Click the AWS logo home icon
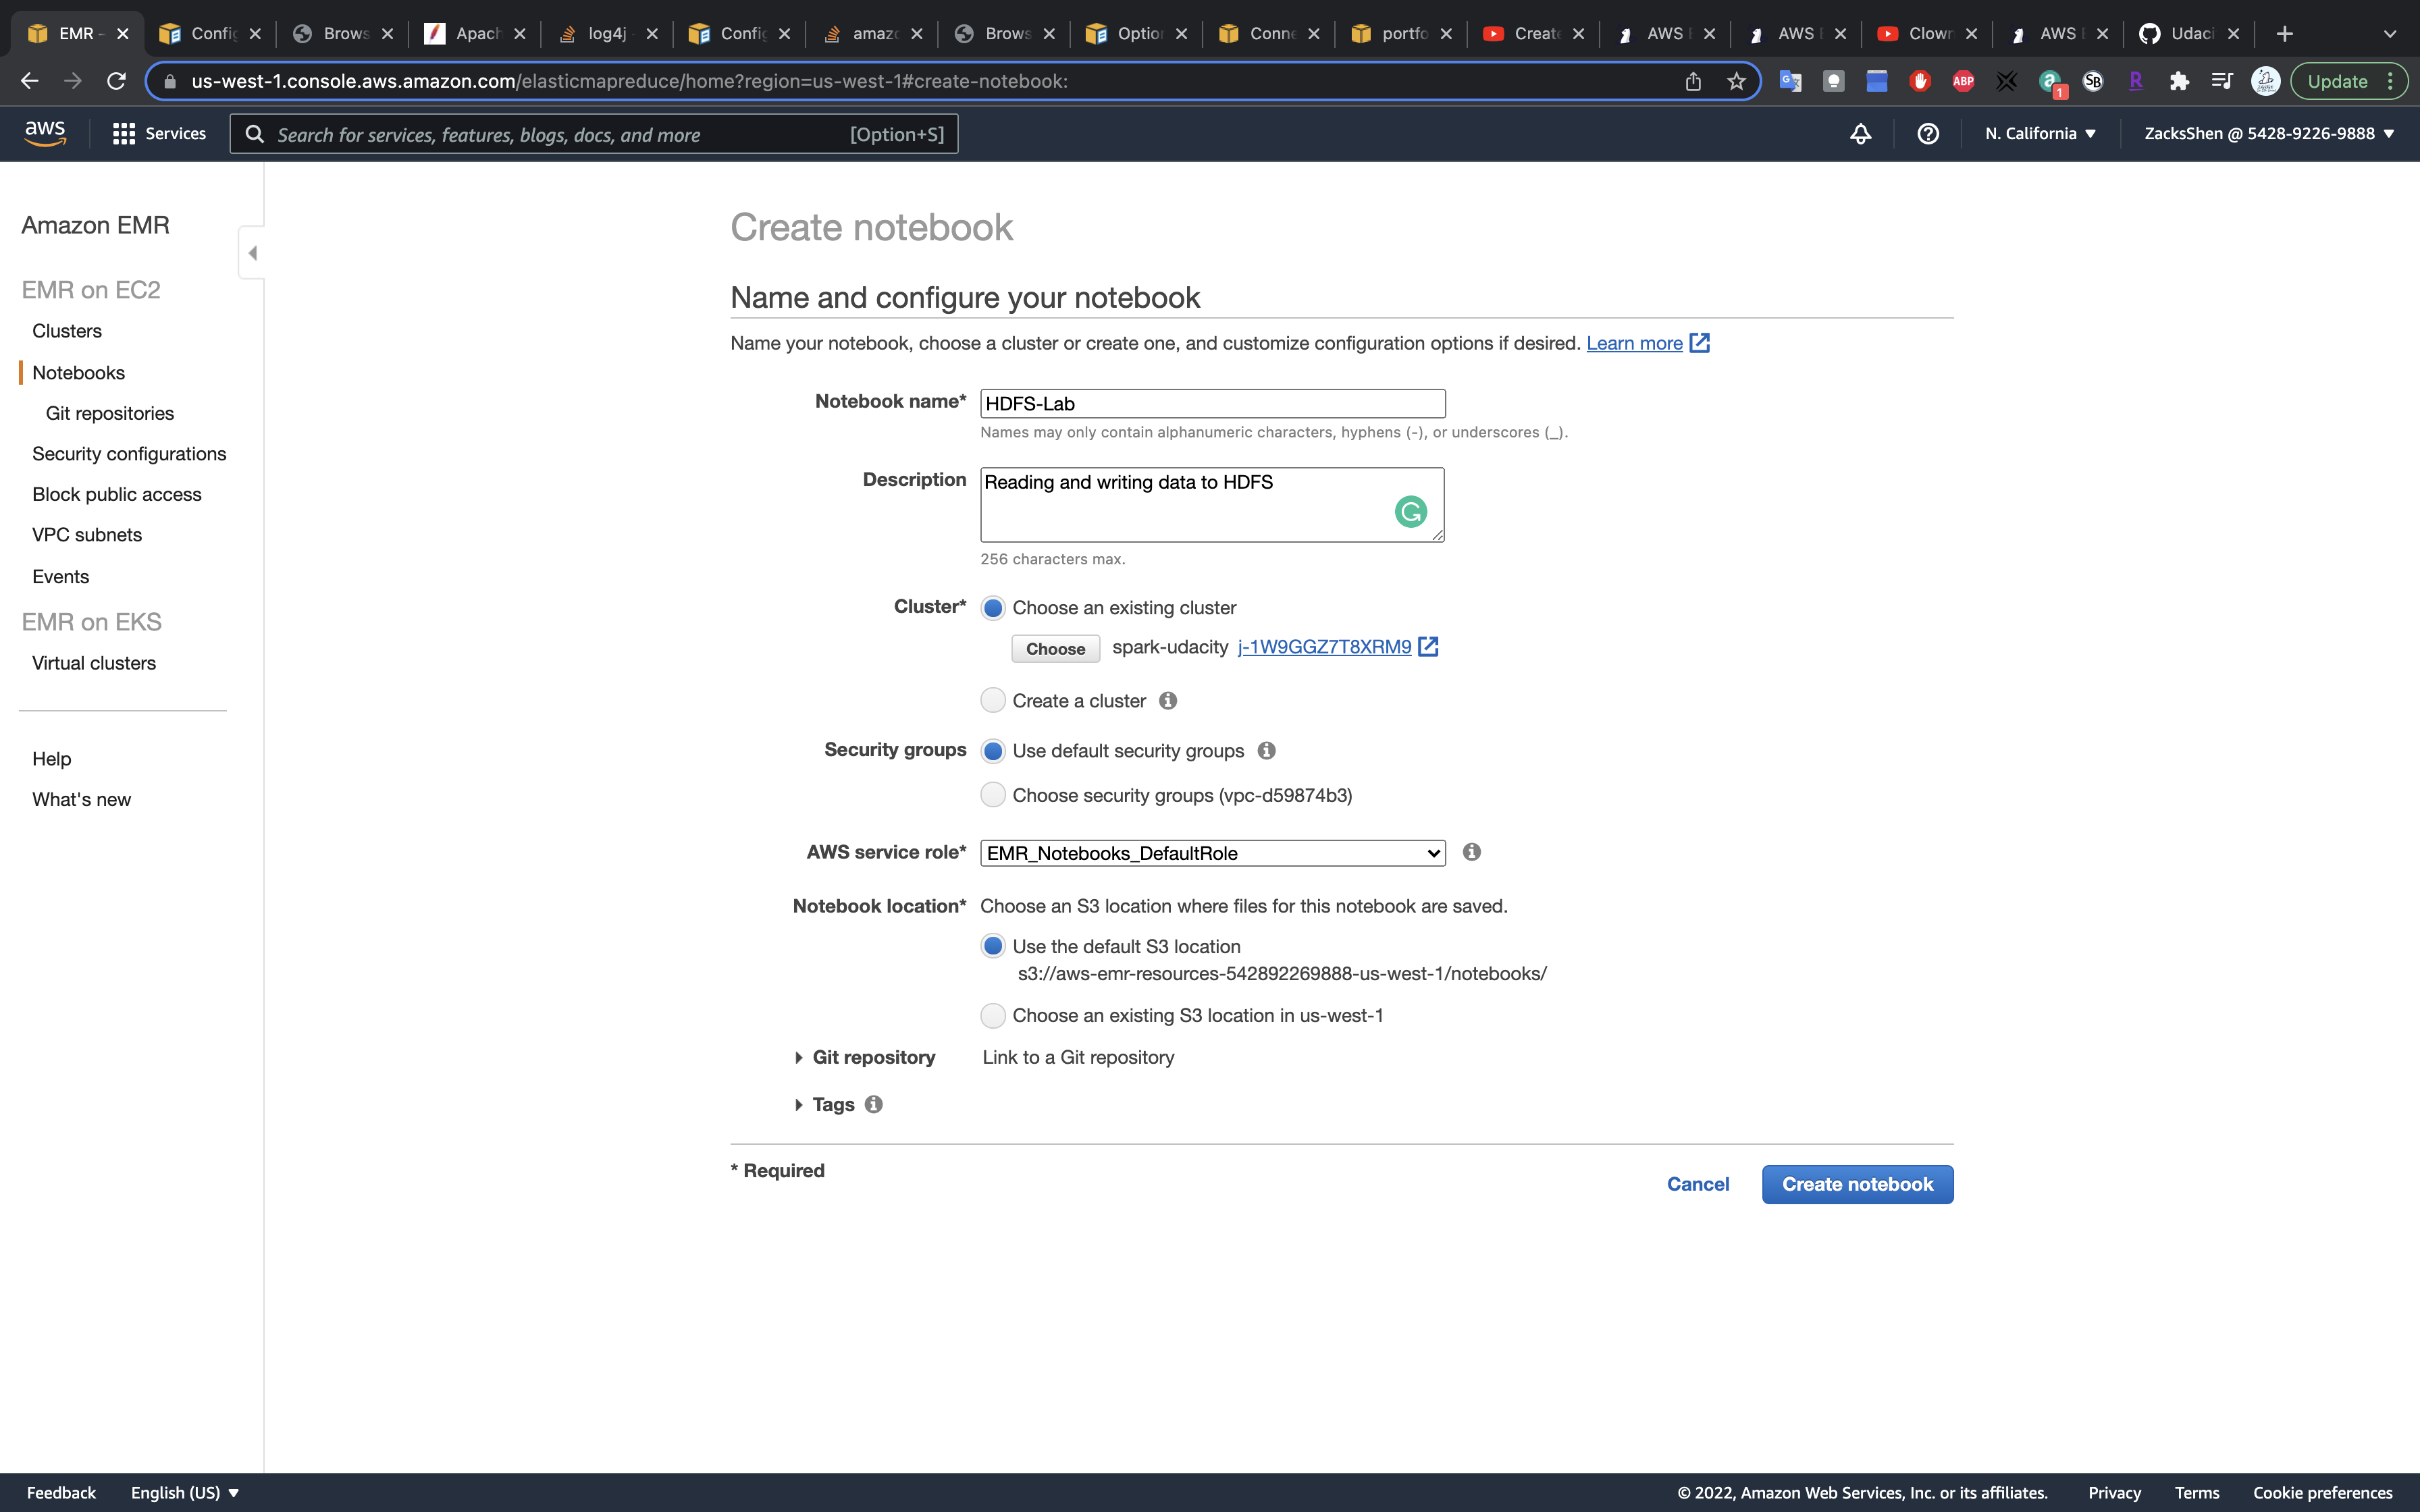This screenshot has height=1512, width=2420. (x=45, y=133)
